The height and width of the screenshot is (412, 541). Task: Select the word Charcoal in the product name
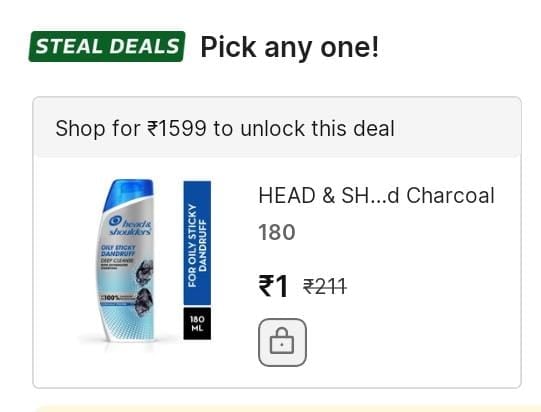click(450, 196)
